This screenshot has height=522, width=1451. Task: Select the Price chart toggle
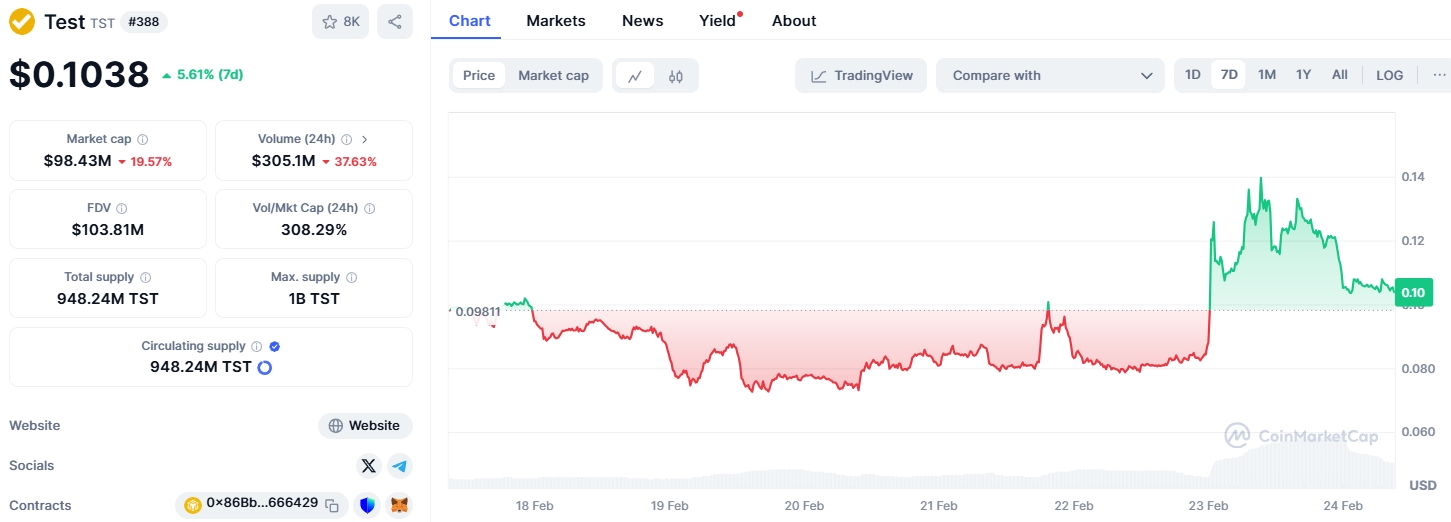click(x=479, y=76)
